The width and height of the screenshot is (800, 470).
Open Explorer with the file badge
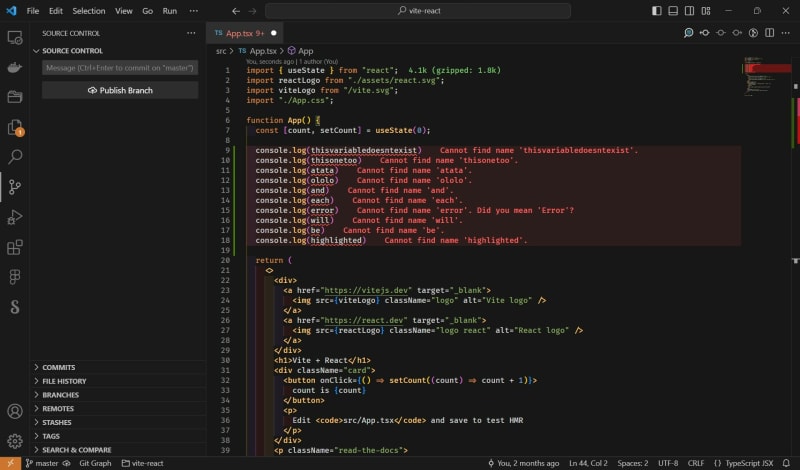[x=15, y=127]
